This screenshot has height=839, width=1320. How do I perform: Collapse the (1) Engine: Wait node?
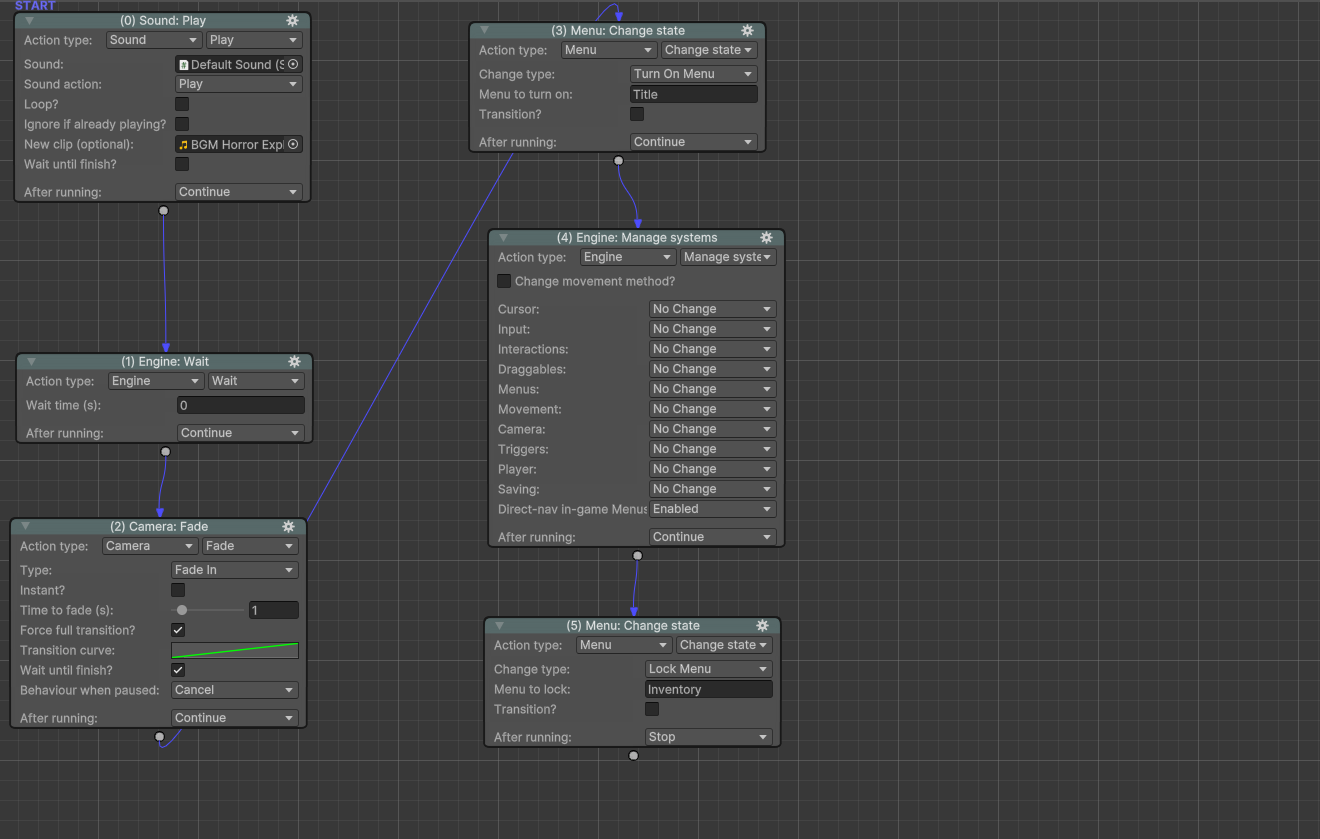[x=31, y=361]
